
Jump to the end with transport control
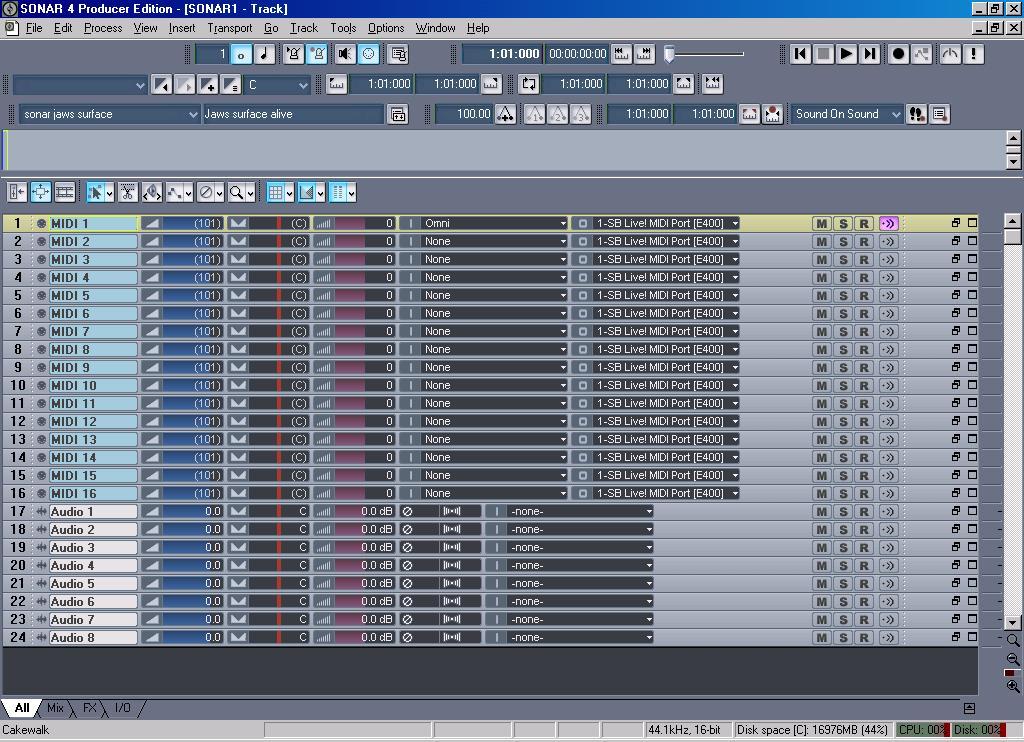coord(869,54)
